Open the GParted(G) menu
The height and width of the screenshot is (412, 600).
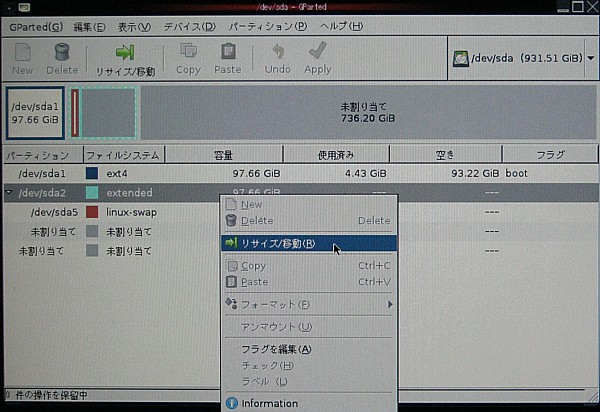pos(36,27)
